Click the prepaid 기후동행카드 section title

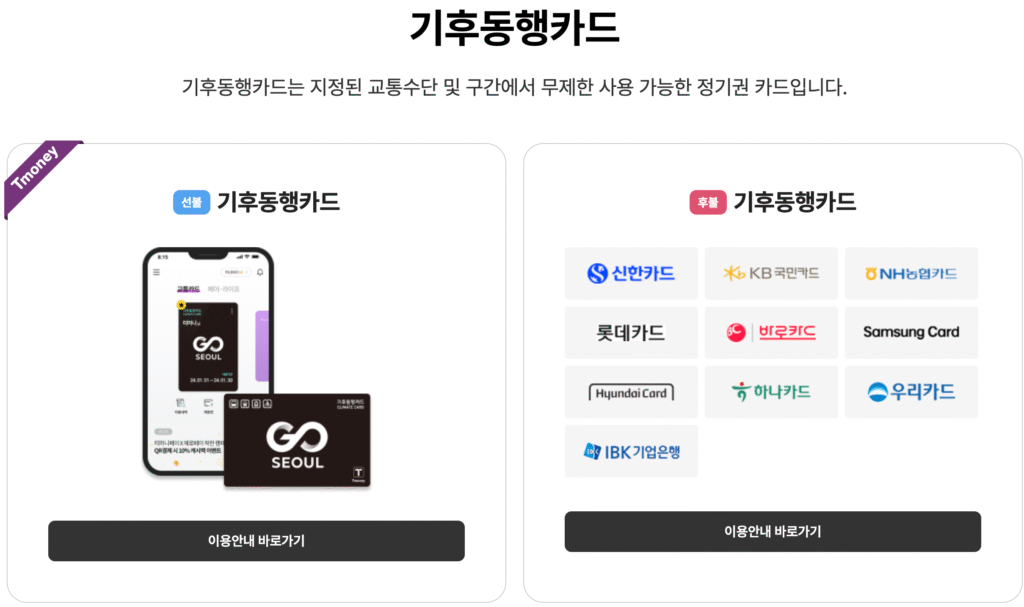(278, 202)
